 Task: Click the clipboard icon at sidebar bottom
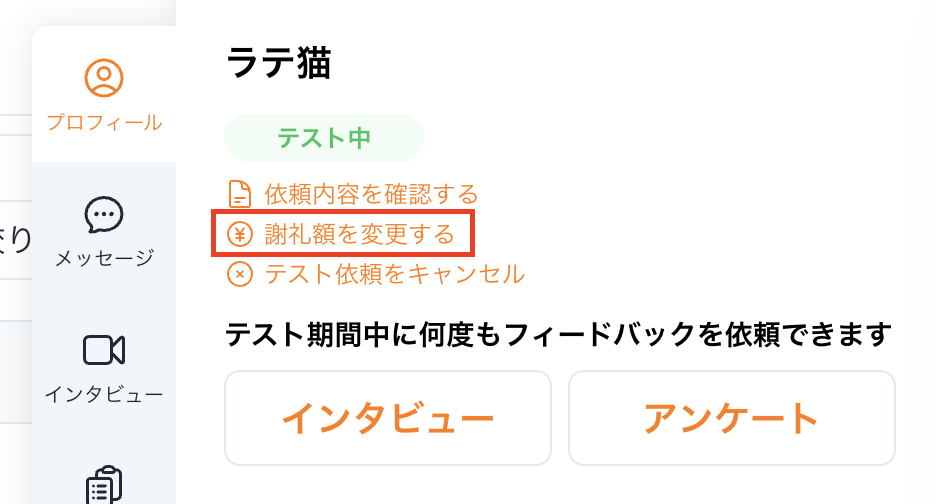(104, 487)
